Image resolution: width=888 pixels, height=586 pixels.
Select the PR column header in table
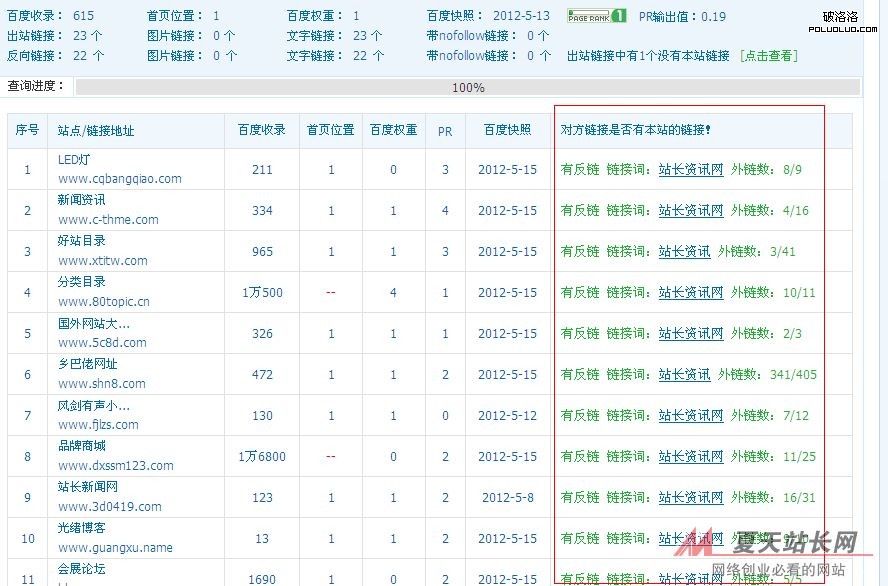pyautogui.click(x=445, y=130)
